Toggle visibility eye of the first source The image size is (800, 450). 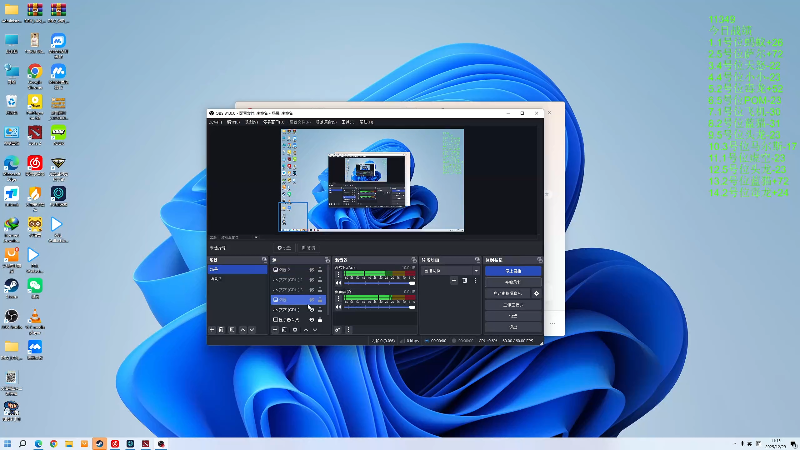[312, 270]
